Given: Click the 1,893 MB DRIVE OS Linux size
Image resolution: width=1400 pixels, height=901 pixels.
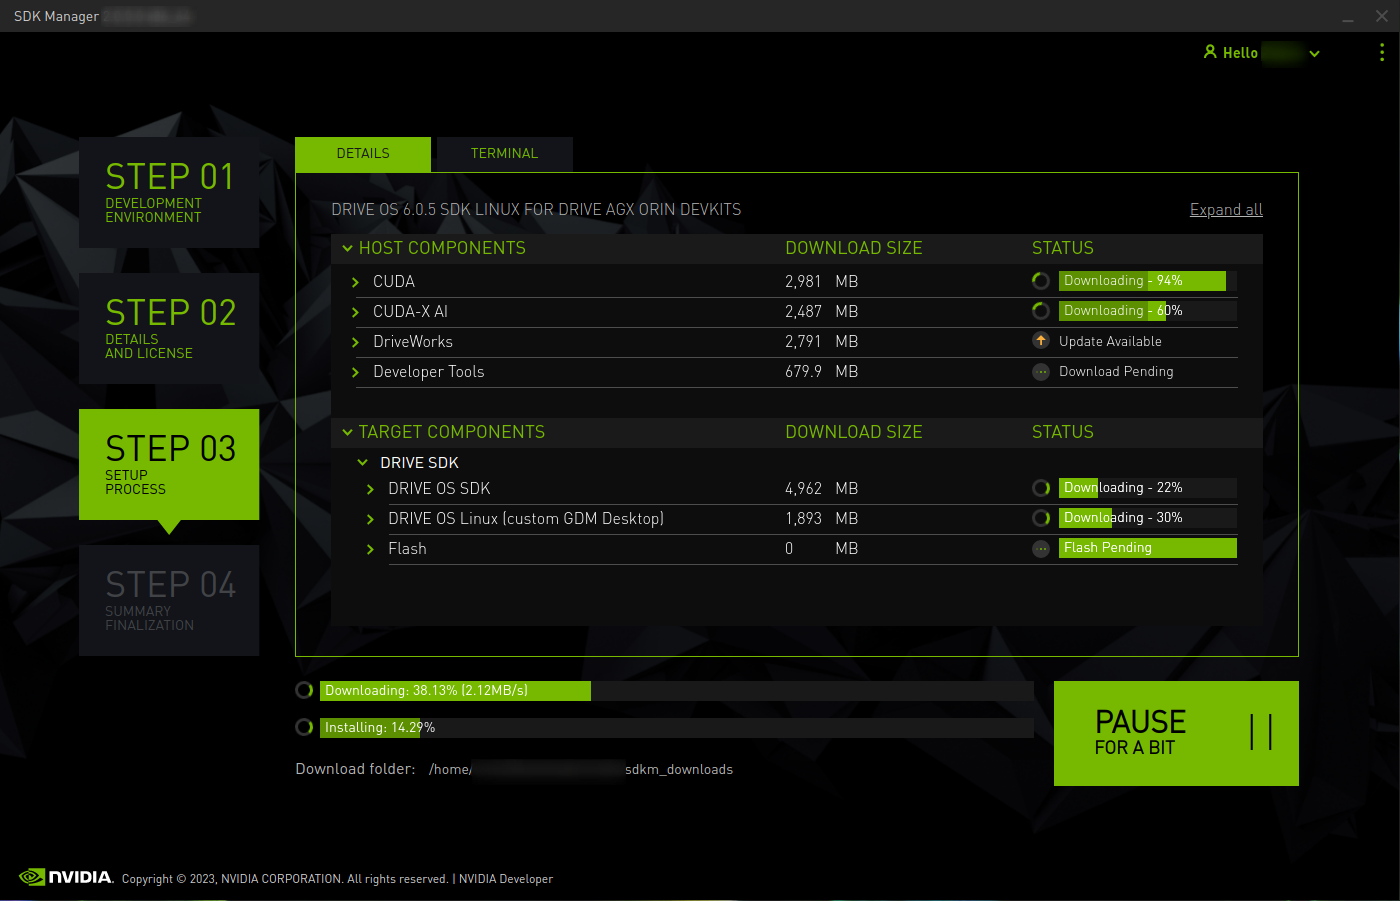Looking at the screenshot, I should coord(822,519).
